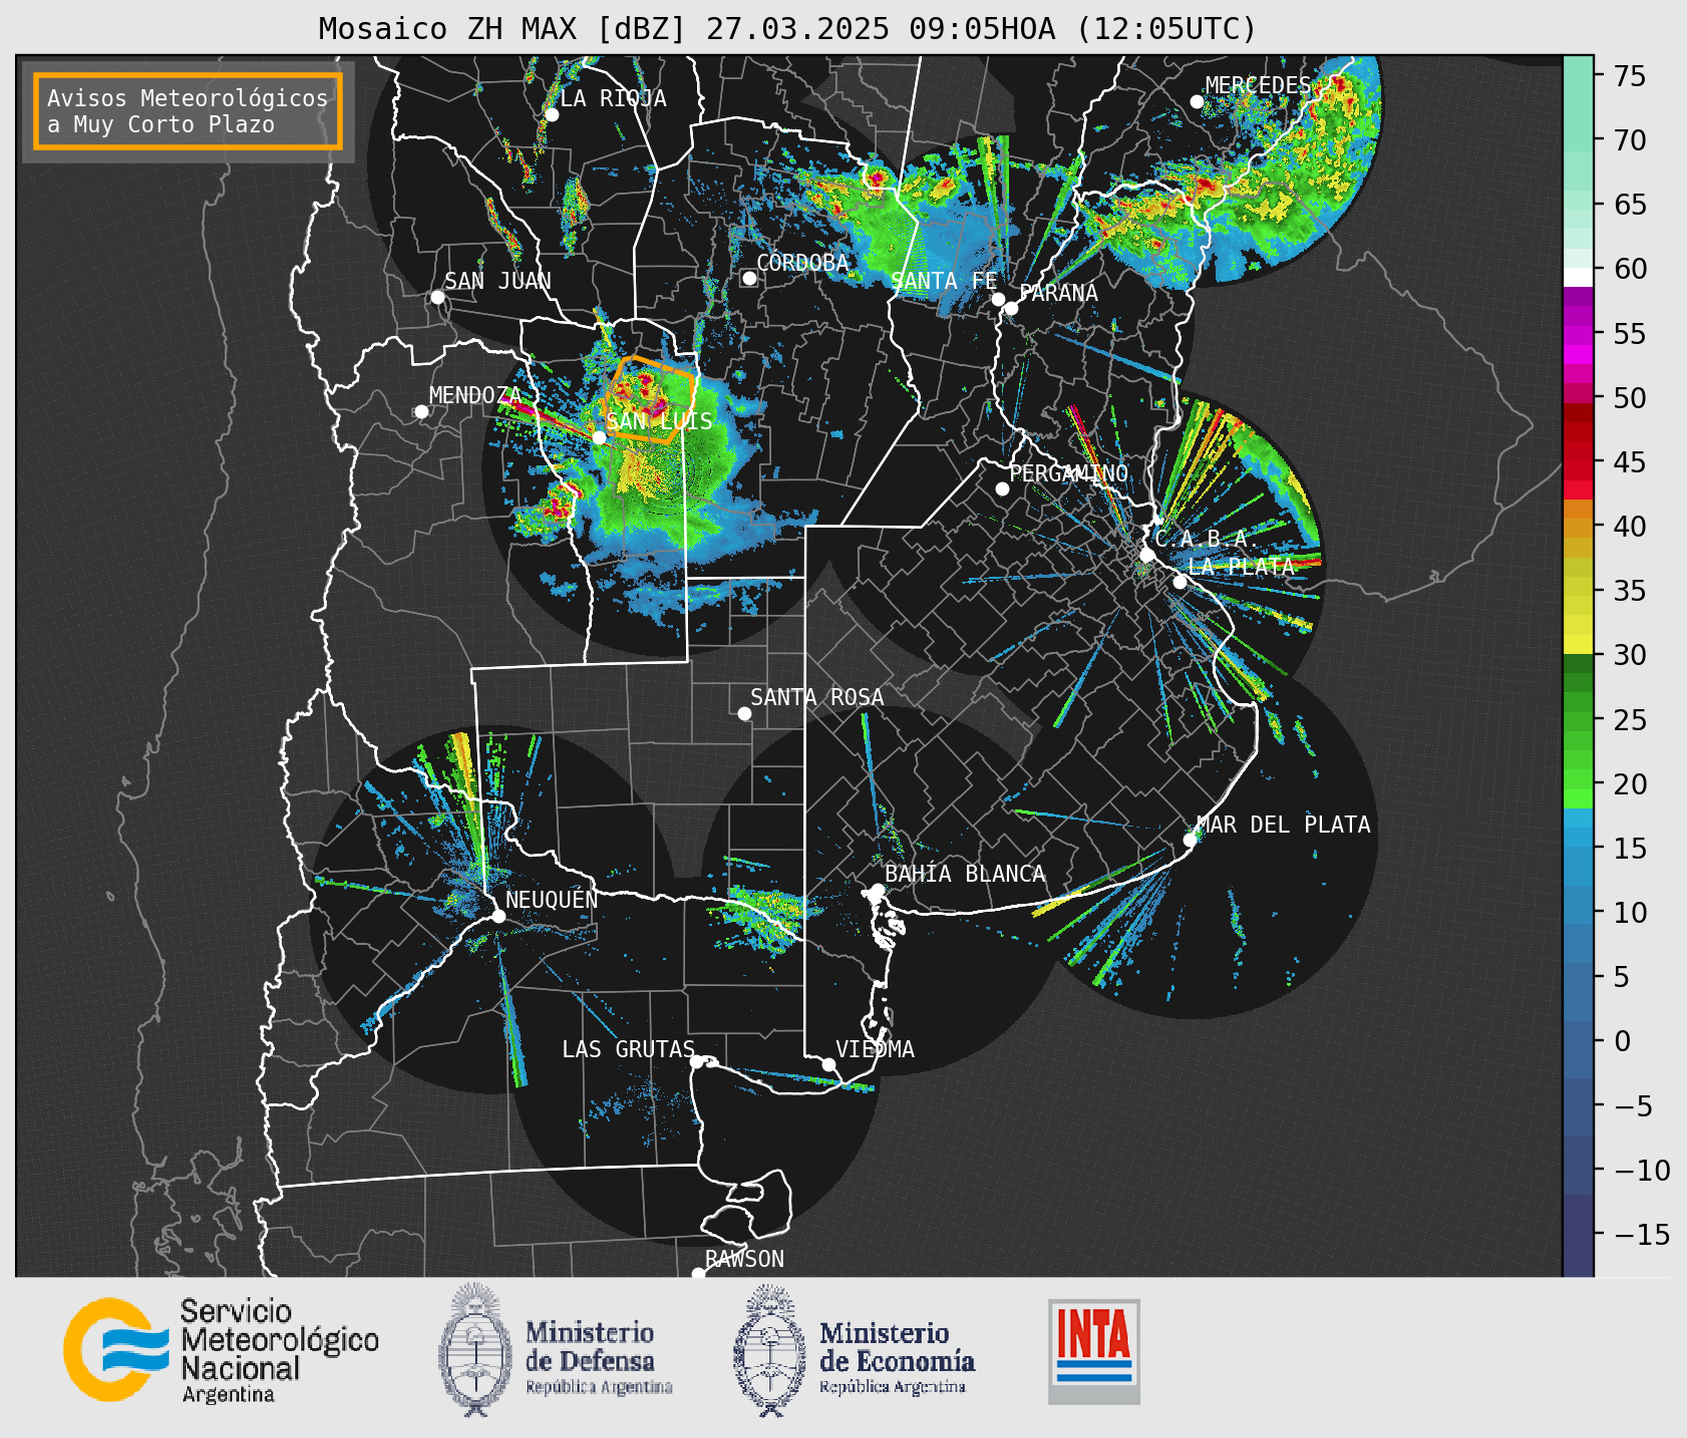This screenshot has width=1687, height=1438.
Task: Click the 0 tick label on colorbar
Action: click(1622, 1042)
